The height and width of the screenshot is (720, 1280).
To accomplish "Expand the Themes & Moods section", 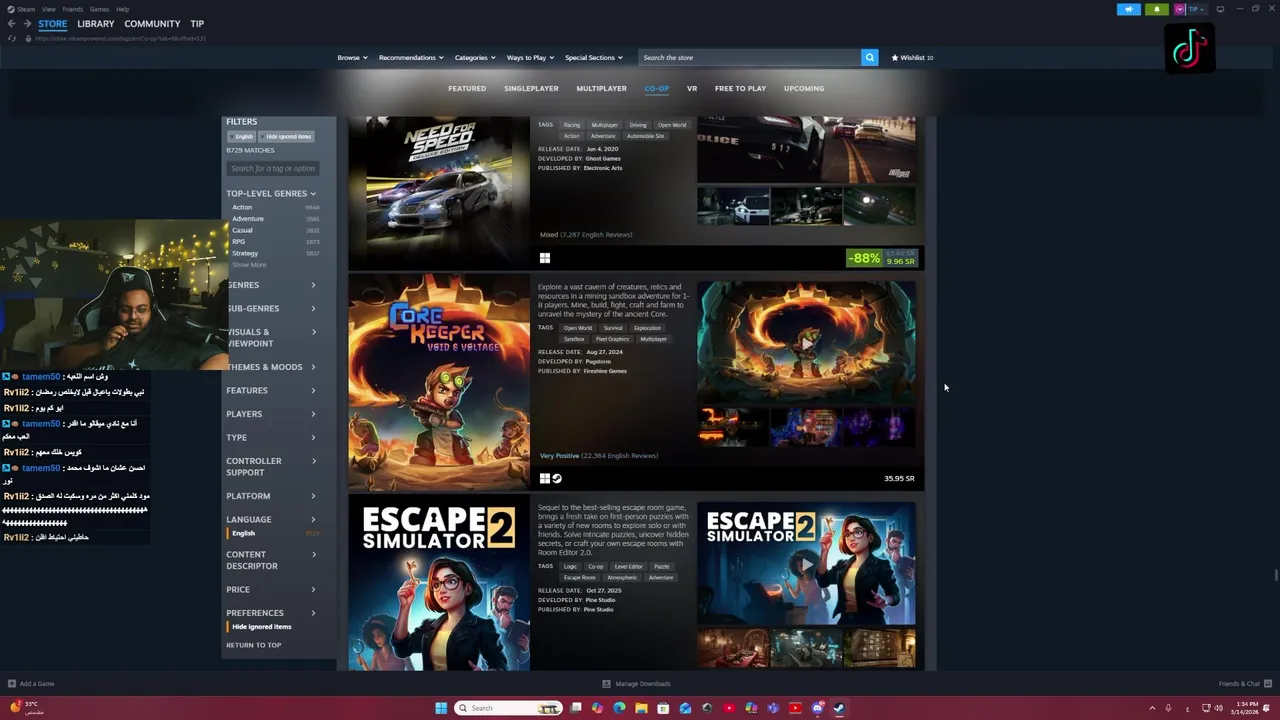I will point(271,367).
